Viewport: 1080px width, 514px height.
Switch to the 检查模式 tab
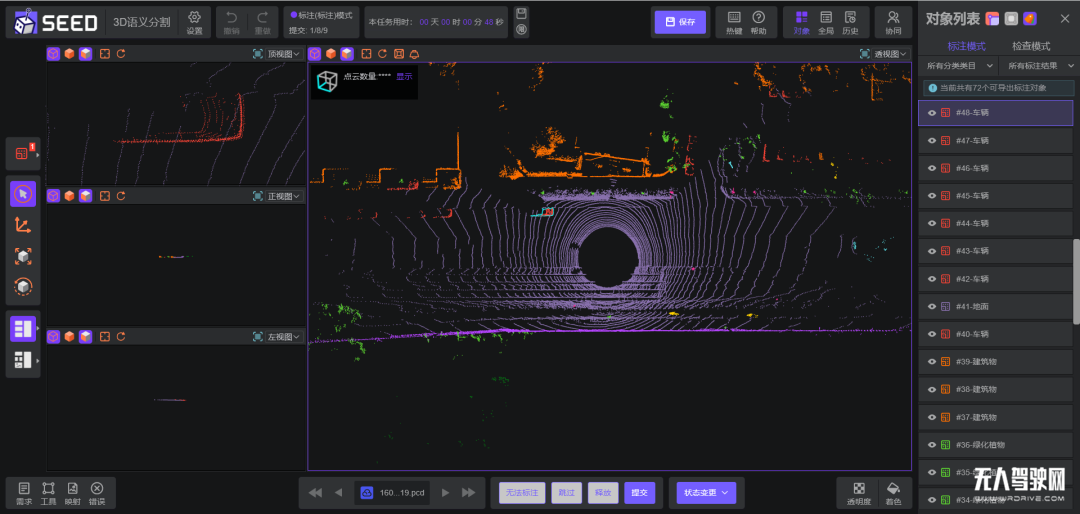click(1030, 46)
